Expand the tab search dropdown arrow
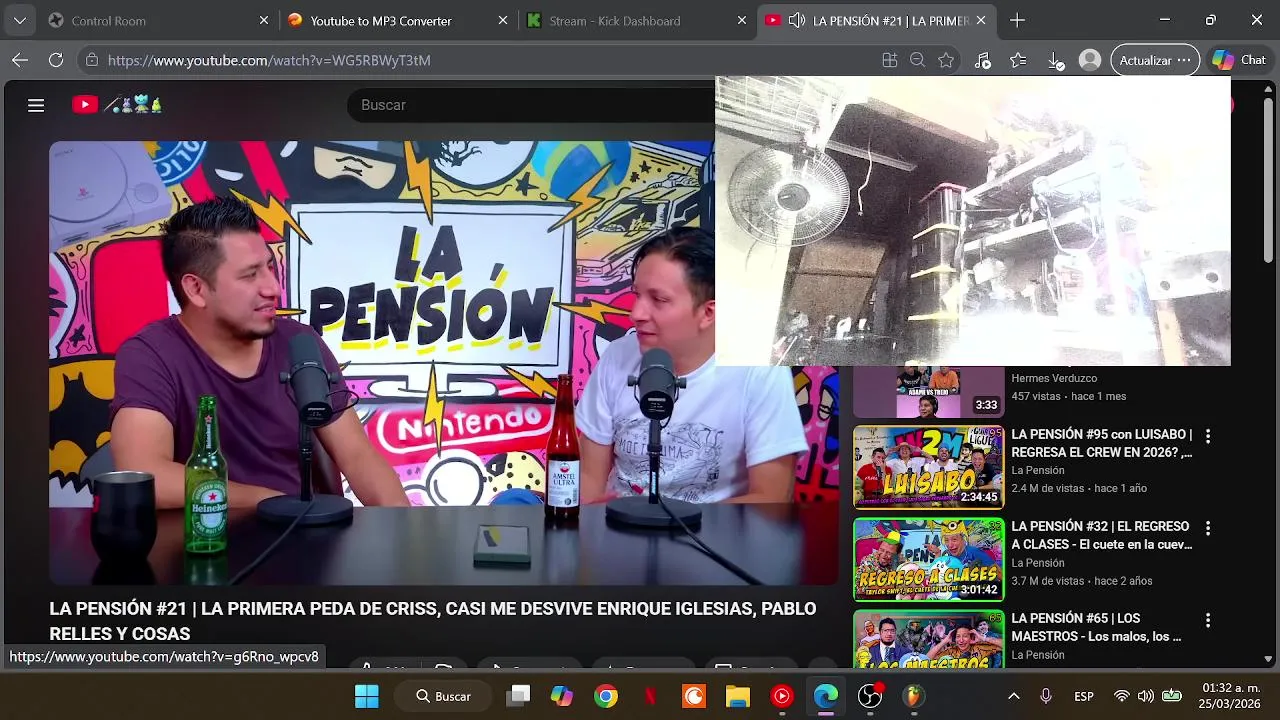This screenshot has height=720, width=1280. coord(20,20)
